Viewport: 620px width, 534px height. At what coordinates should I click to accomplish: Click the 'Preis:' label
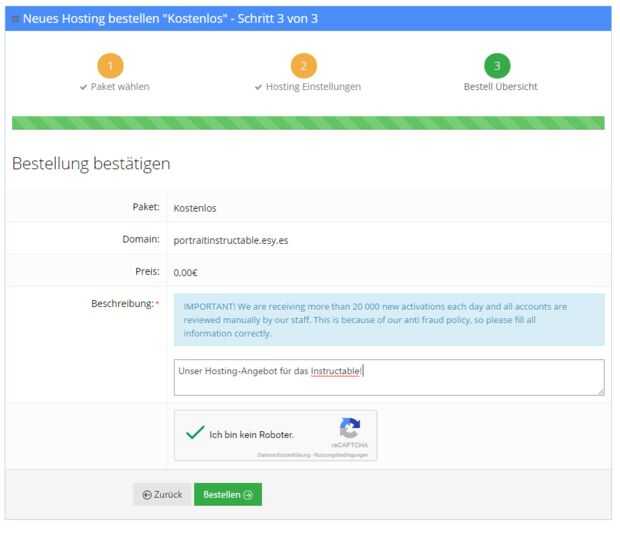tap(147, 272)
